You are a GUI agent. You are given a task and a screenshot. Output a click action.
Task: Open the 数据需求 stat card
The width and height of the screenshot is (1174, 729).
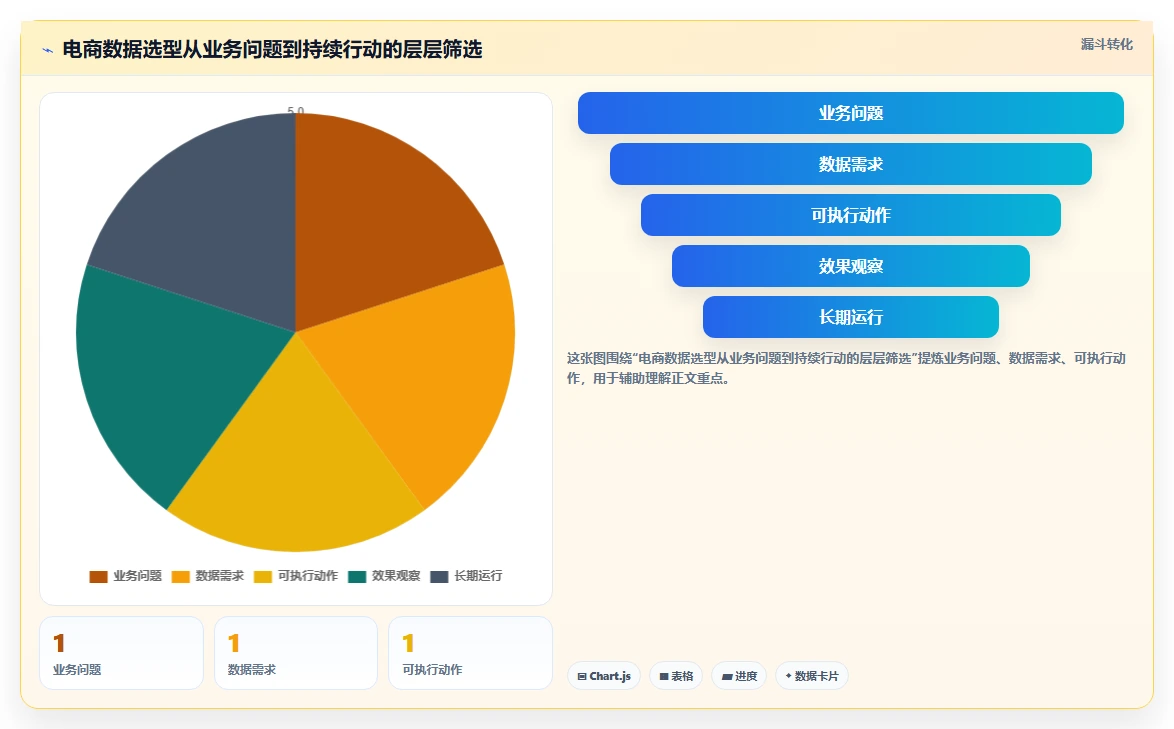[x=296, y=653]
